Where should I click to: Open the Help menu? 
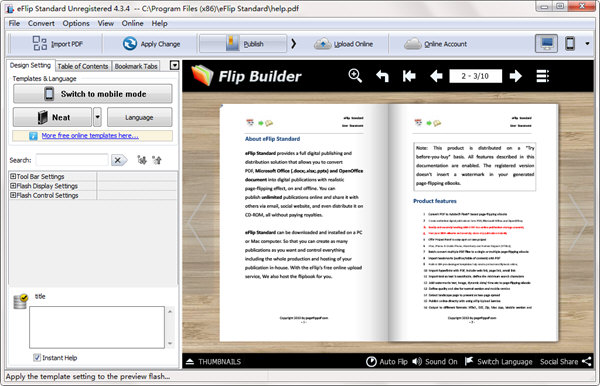[159, 23]
